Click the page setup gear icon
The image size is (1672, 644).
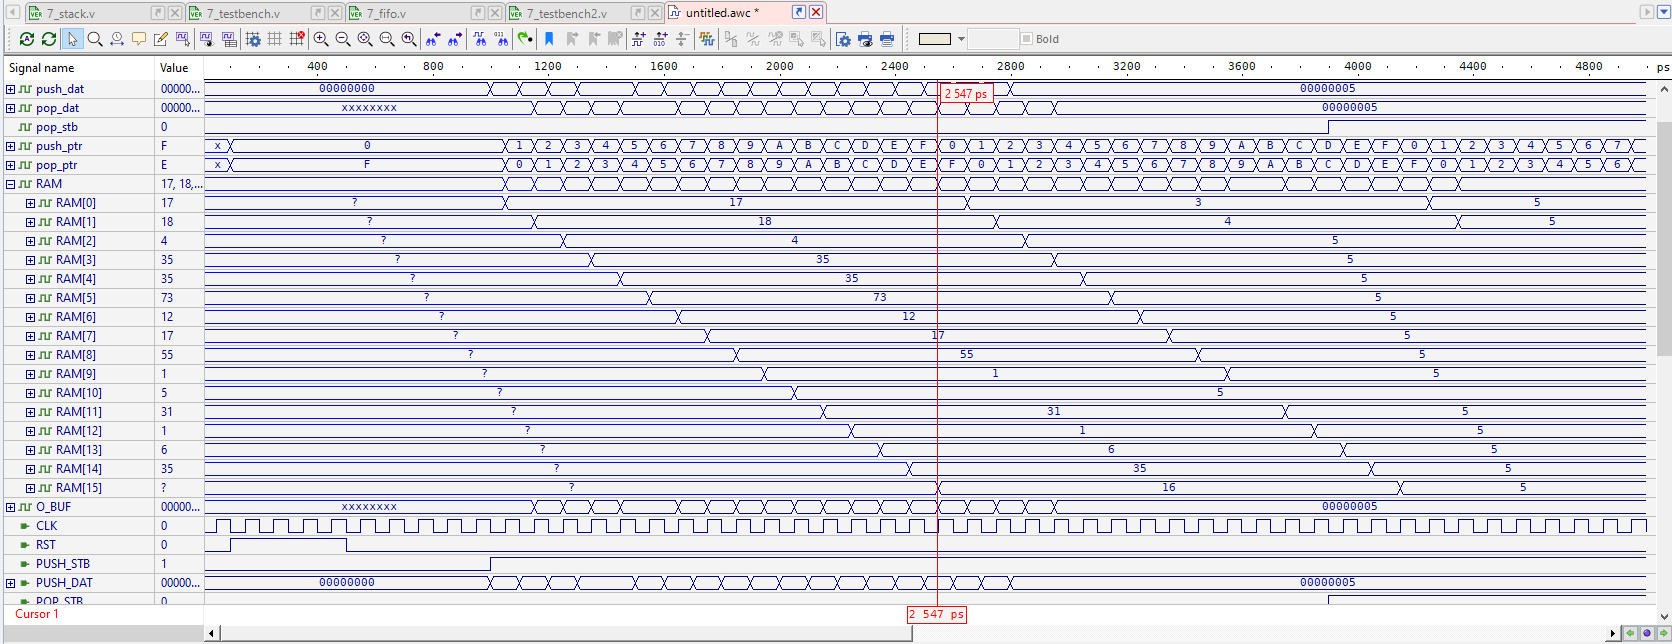point(843,39)
